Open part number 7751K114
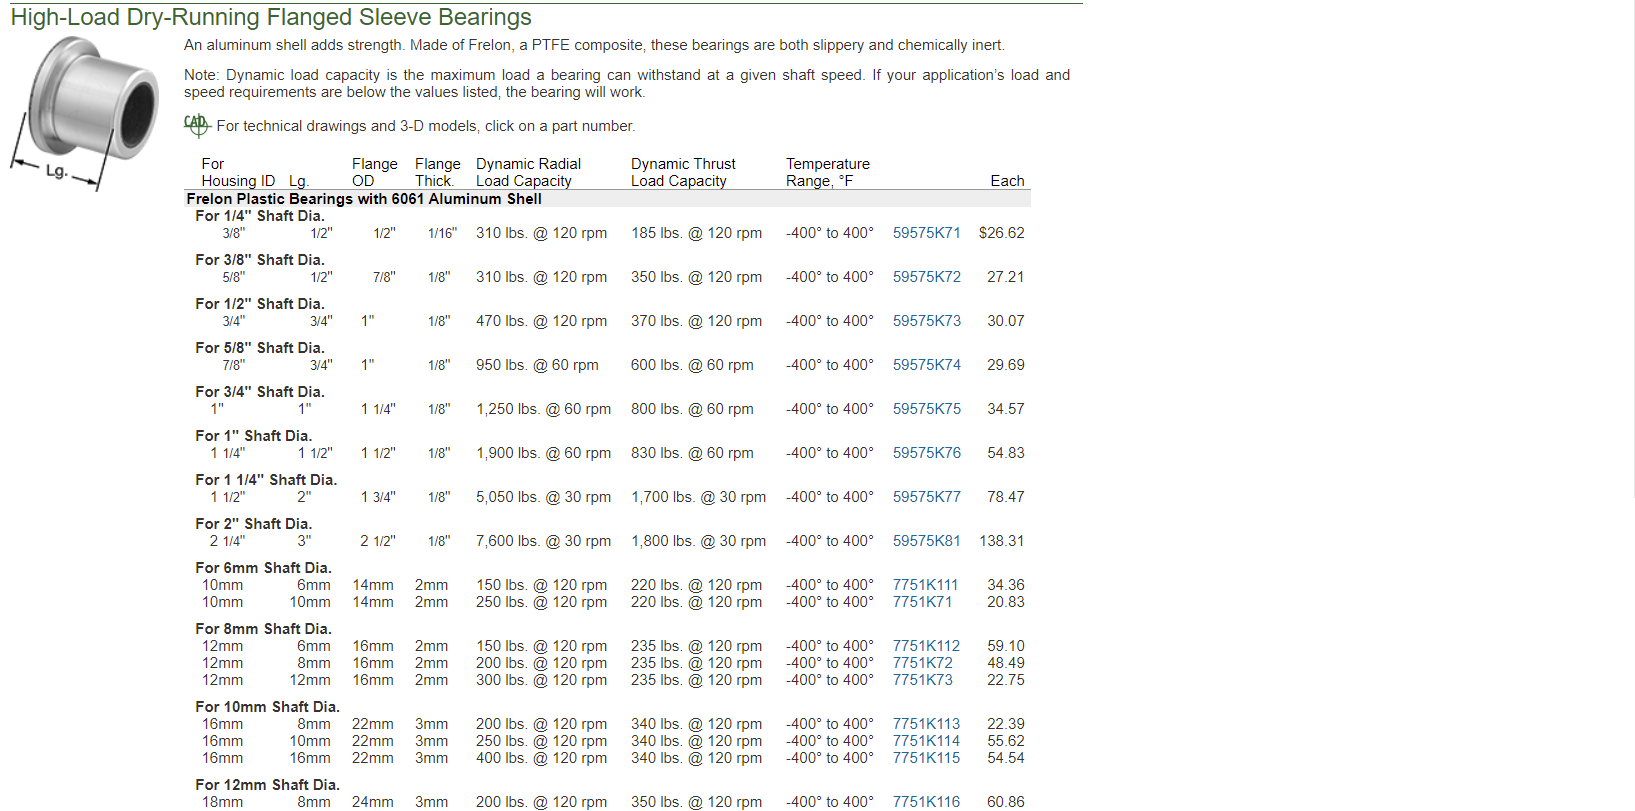This screenshot has height=811, width=1635. (x=926, y=741)
